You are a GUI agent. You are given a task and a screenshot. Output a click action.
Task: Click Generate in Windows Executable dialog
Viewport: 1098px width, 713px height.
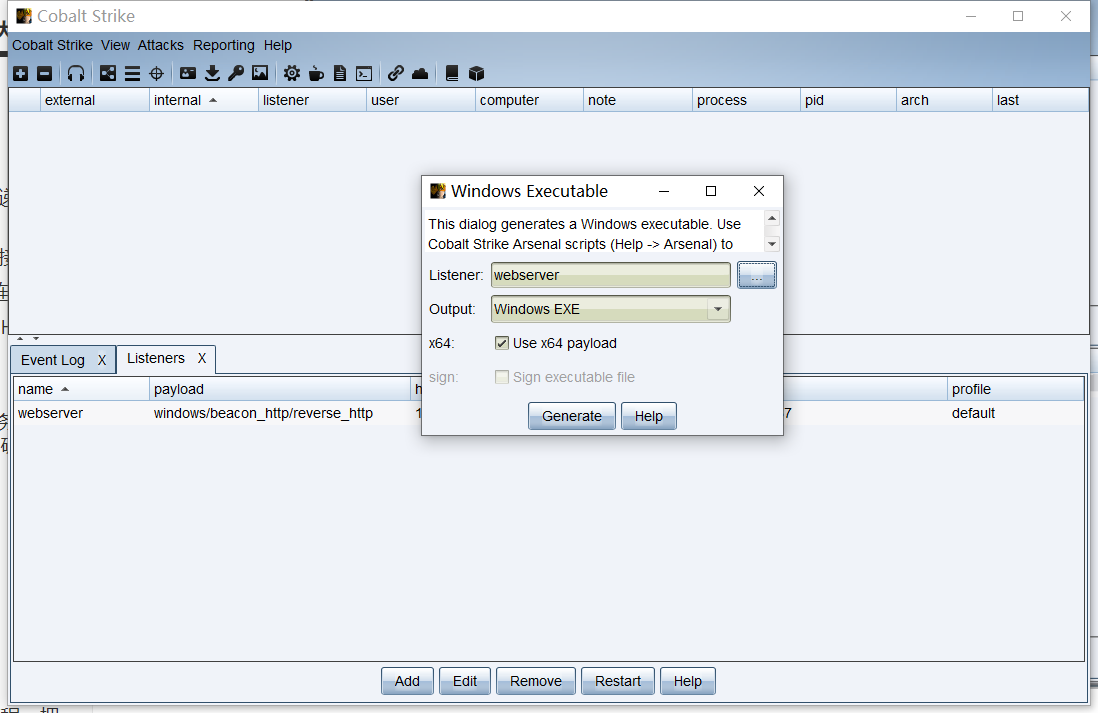(x=571, y=416)
